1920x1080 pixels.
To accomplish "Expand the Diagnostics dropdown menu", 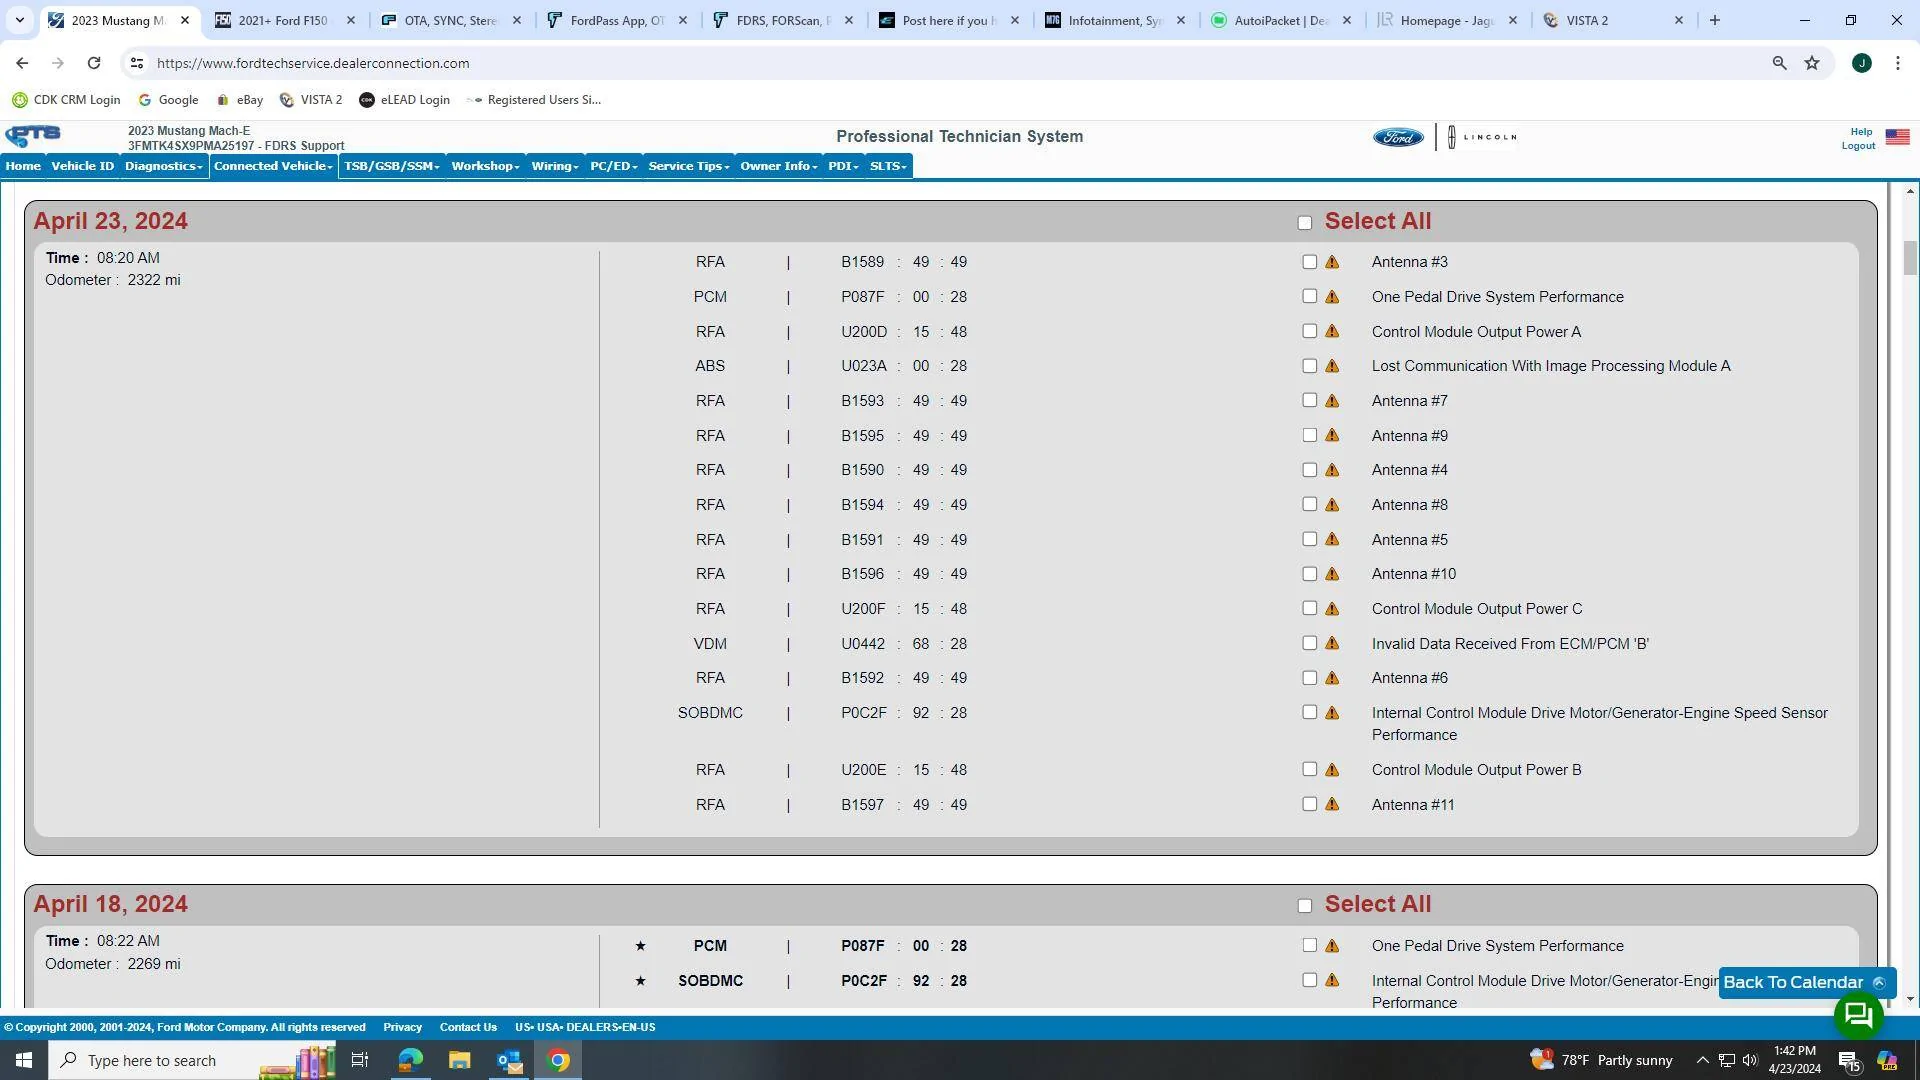I will (x=164, y=166).
